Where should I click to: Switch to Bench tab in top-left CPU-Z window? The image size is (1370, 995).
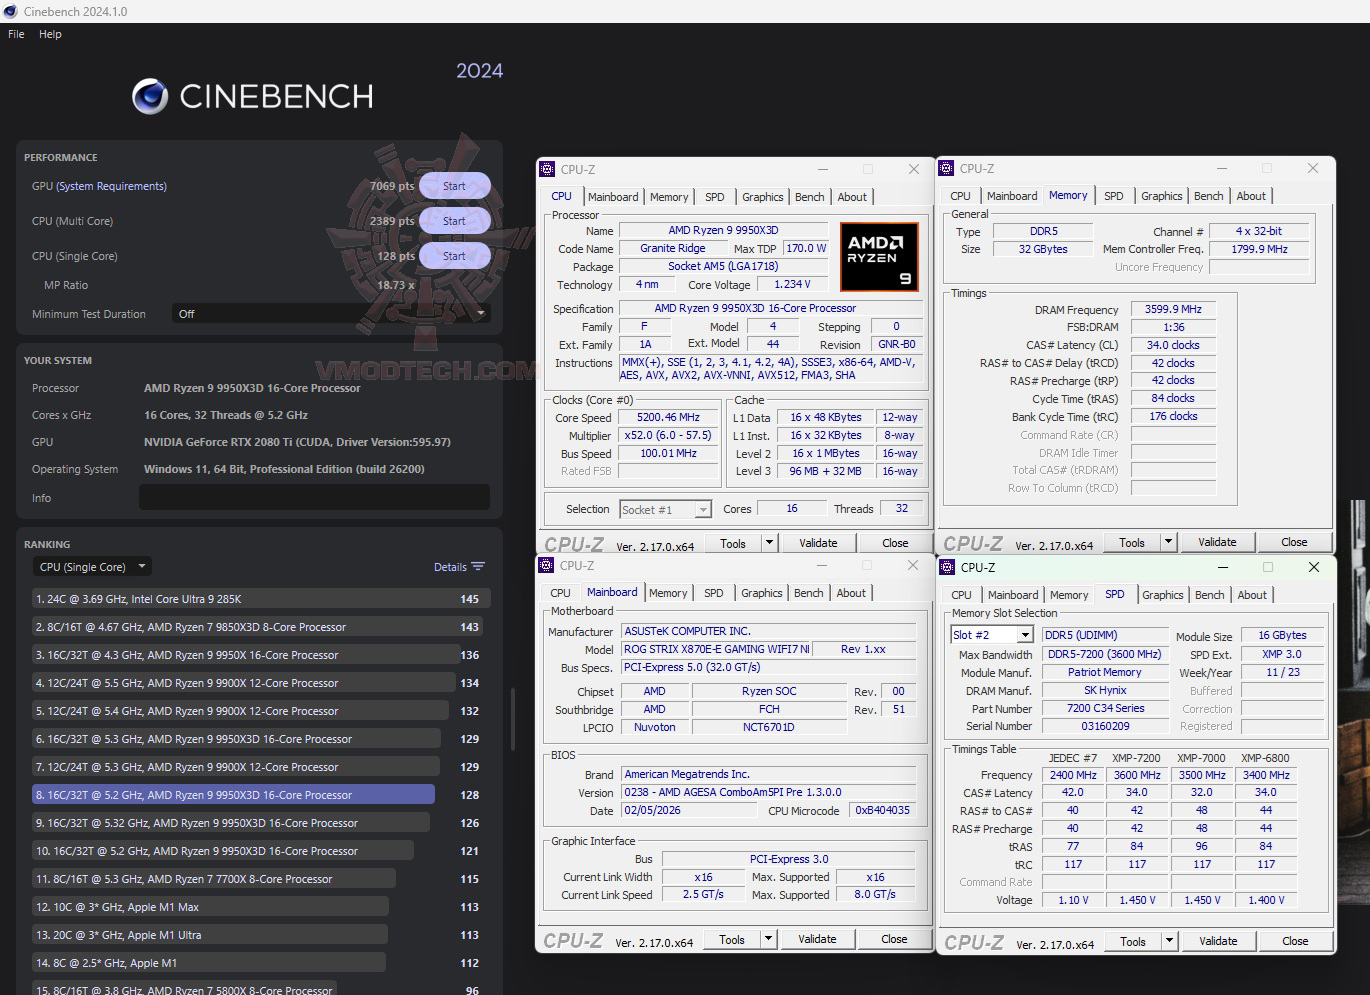[x=810, y=197]
